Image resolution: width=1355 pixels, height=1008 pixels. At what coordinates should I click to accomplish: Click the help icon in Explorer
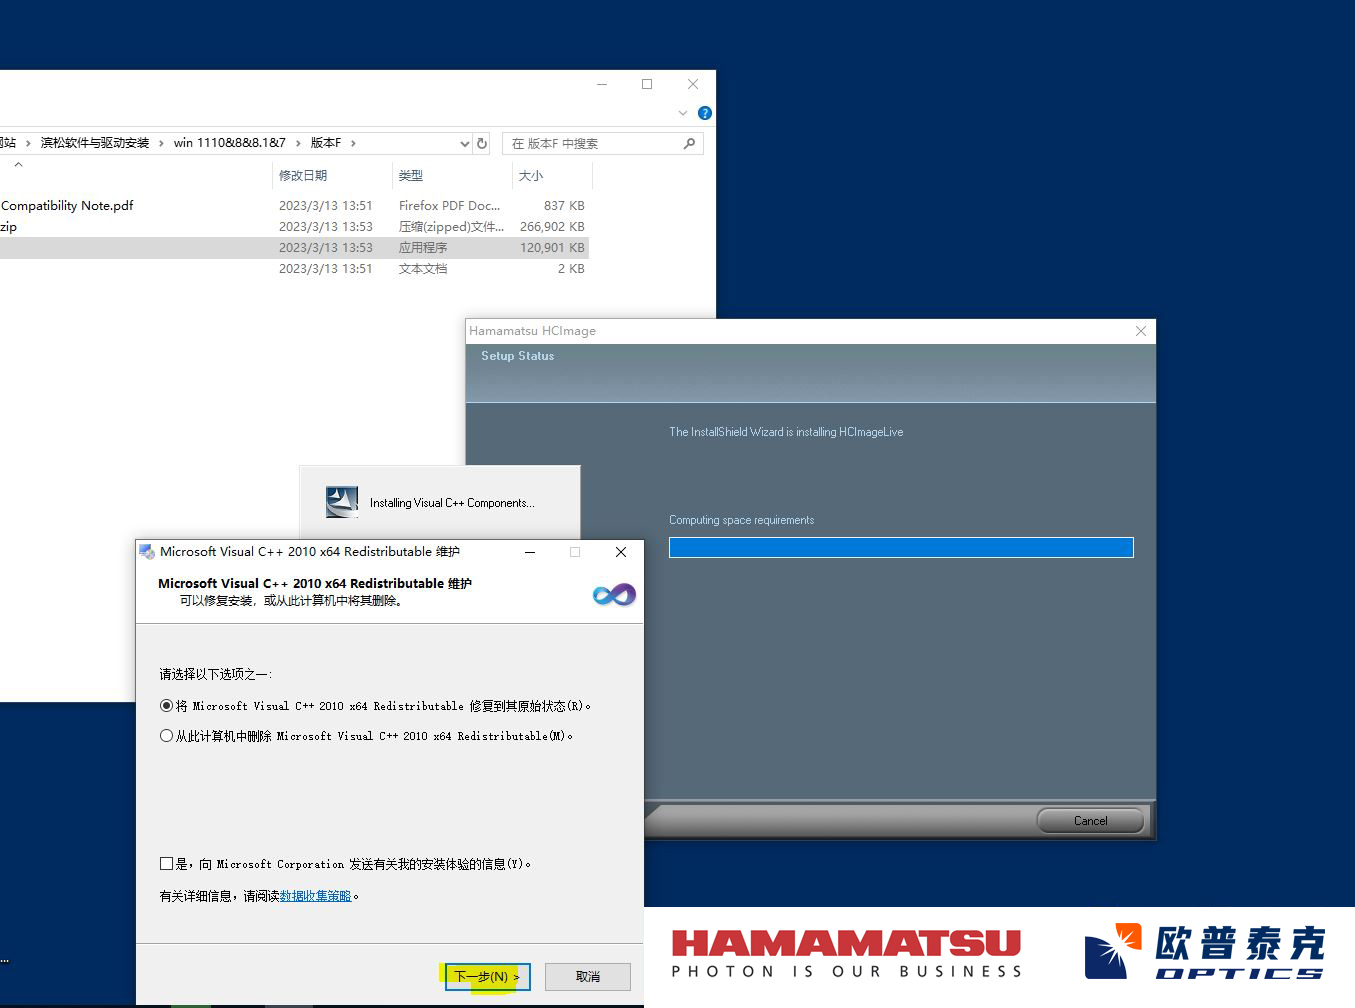[x=704, y=113]
